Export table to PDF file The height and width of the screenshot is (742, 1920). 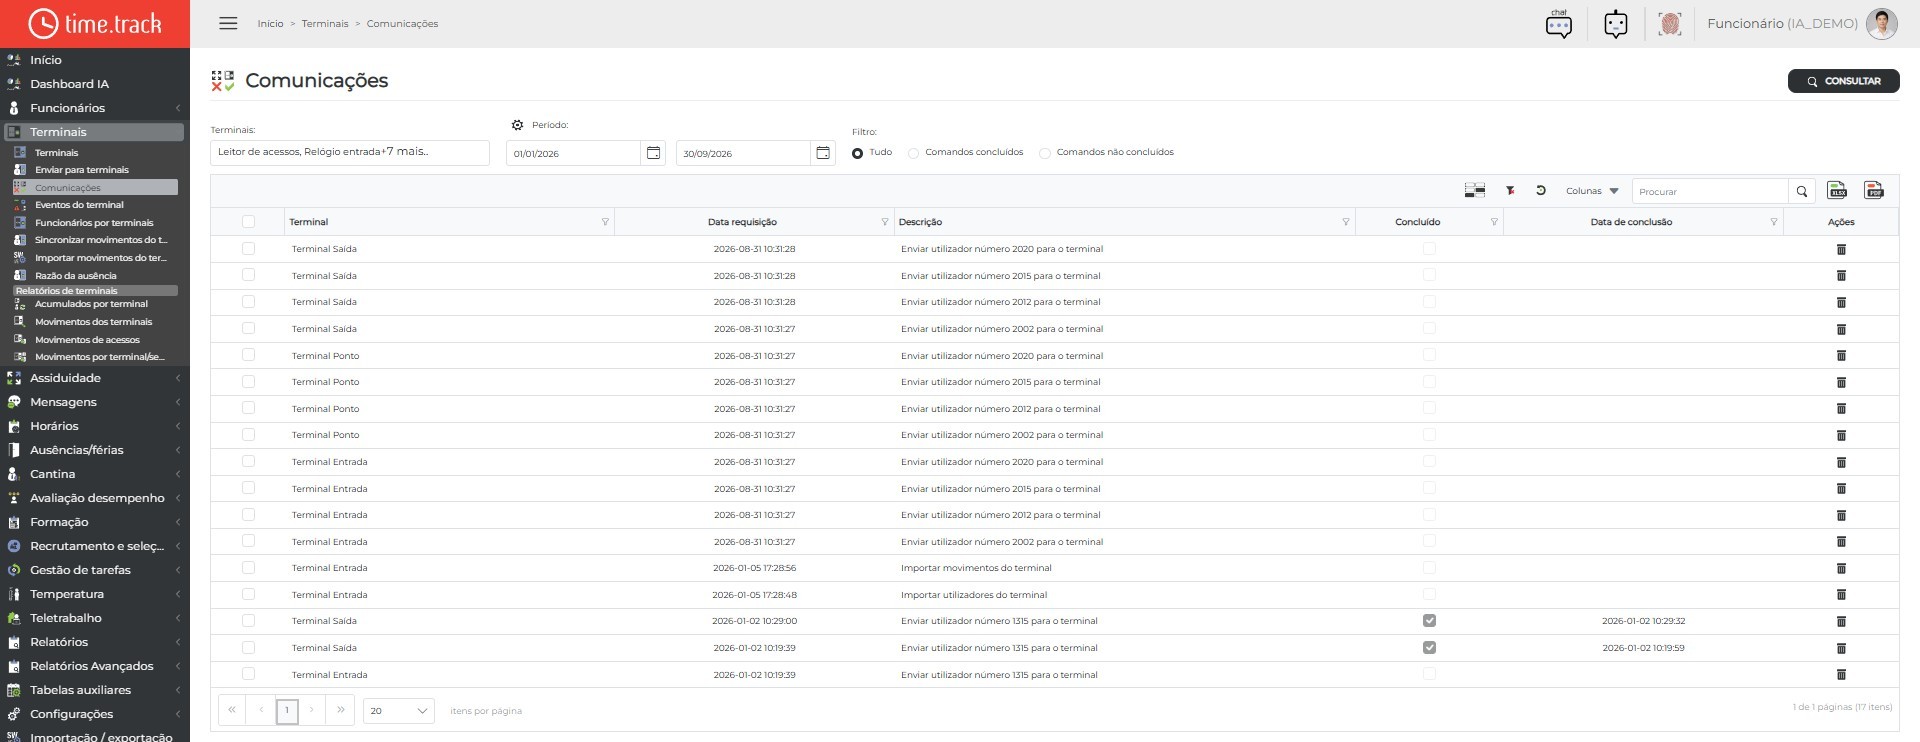[x=1874, y=190]
